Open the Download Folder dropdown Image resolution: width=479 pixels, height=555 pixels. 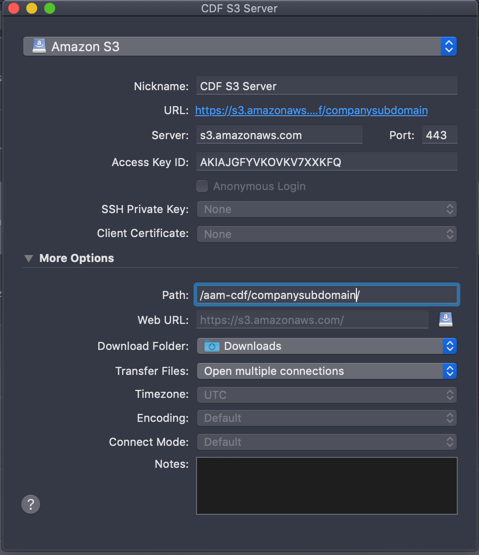(327, 346)
